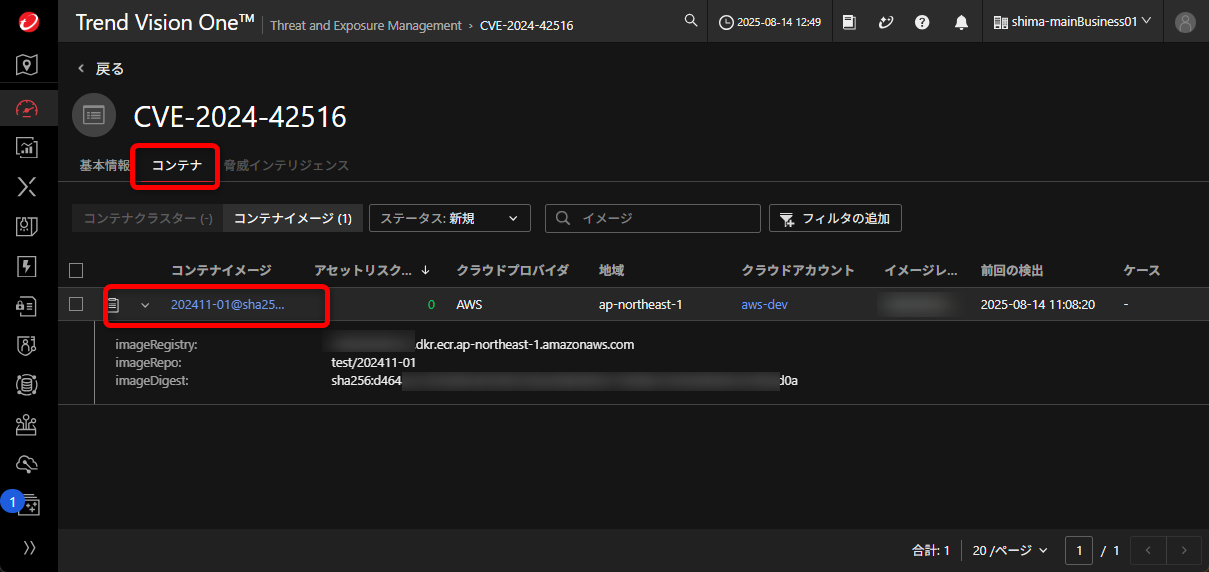The image size is (1209, 572).
Task: Open the support contact icon in top bar
Action: [885, 22]
